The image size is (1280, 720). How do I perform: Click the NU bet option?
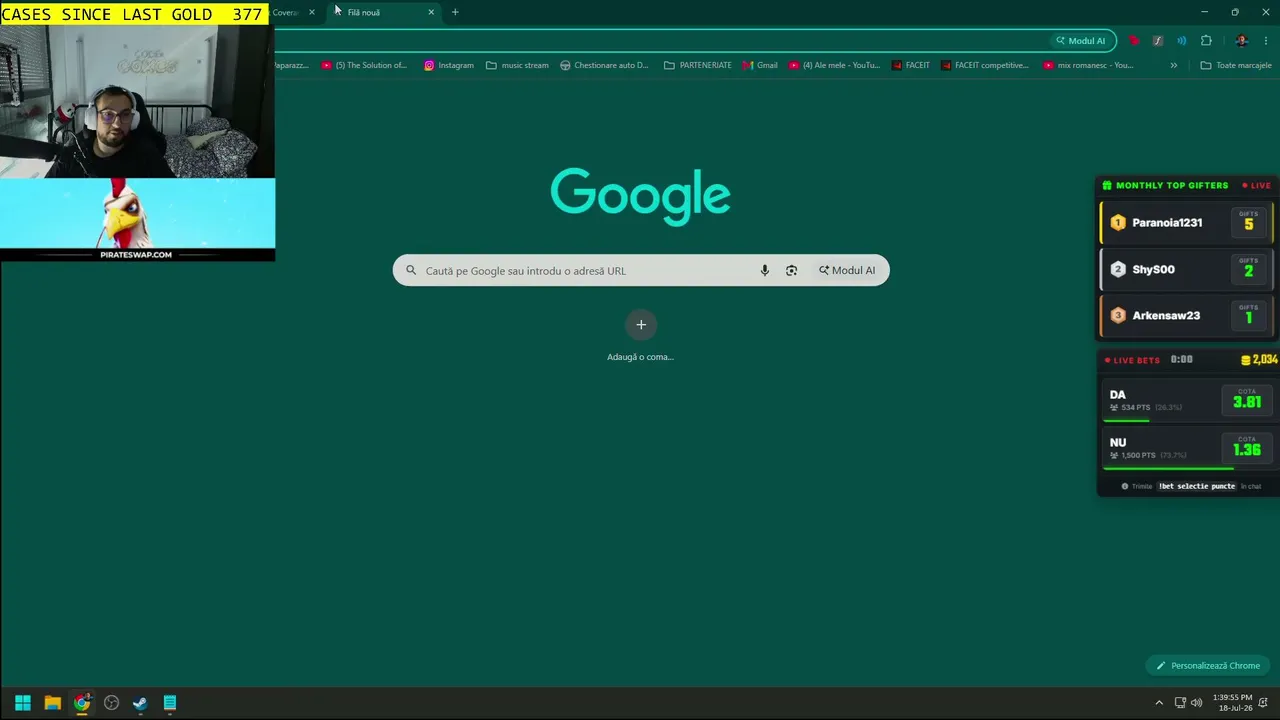(x=1188, y=448)
